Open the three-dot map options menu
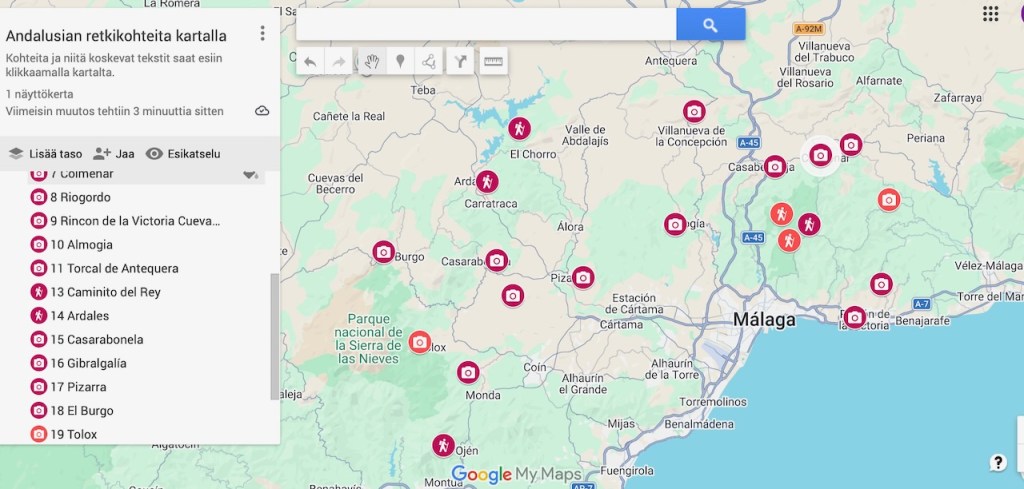The width and height of the screenshot is (1024, 489). [x=263, y=34]
